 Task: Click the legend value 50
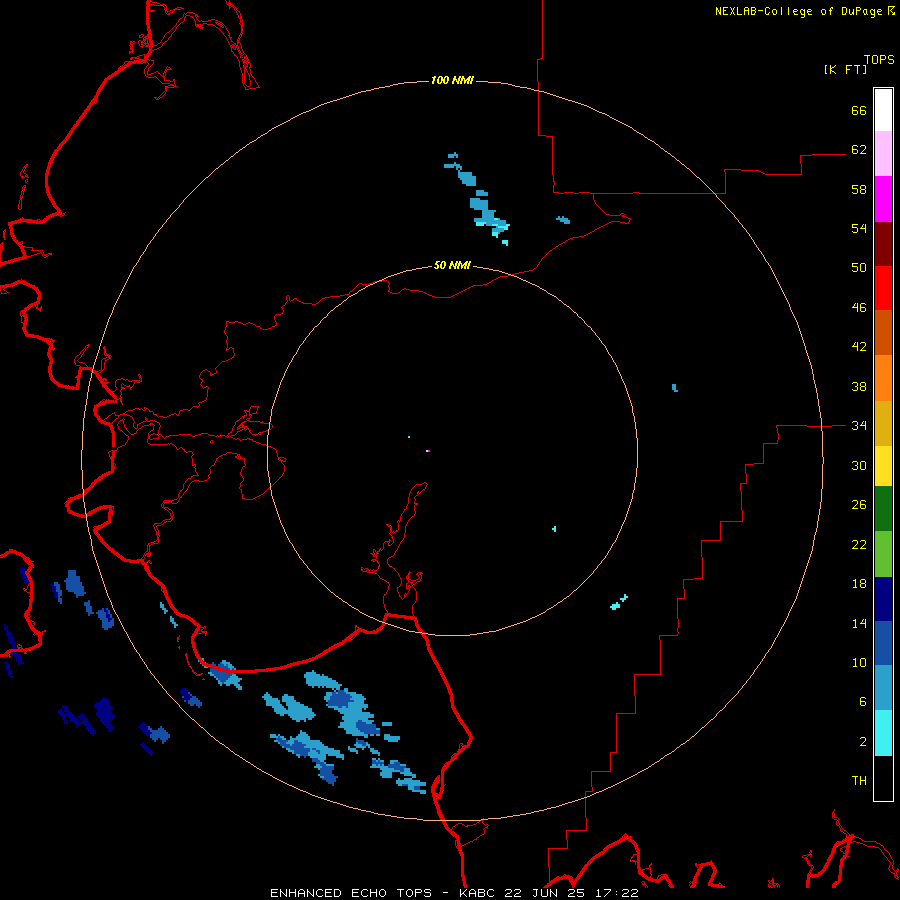859,268
